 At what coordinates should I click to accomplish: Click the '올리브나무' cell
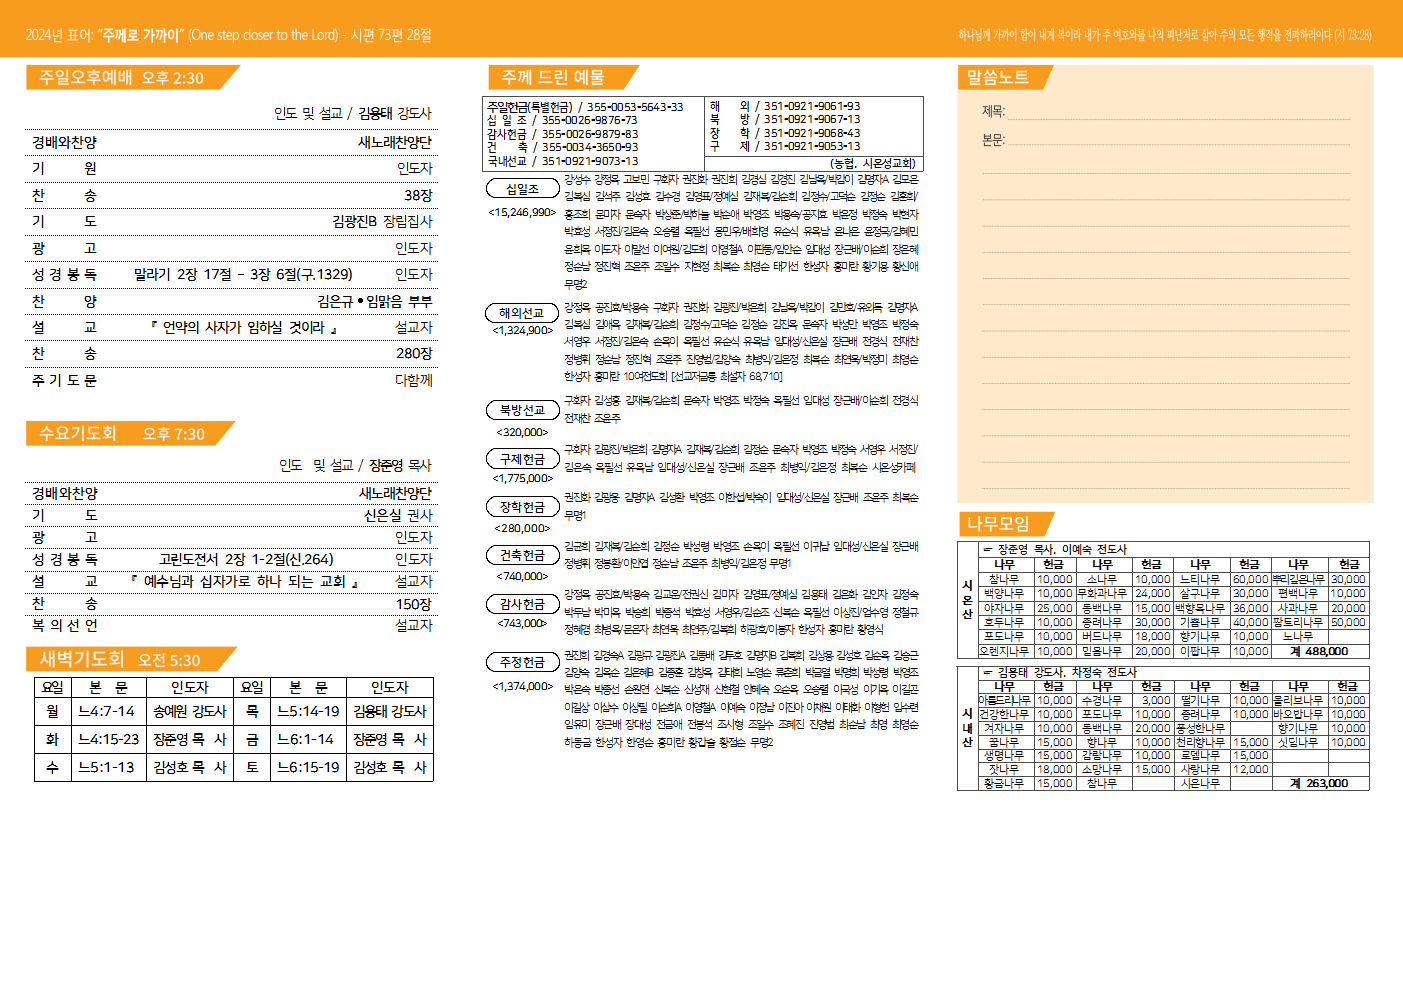pos(1298,700)
